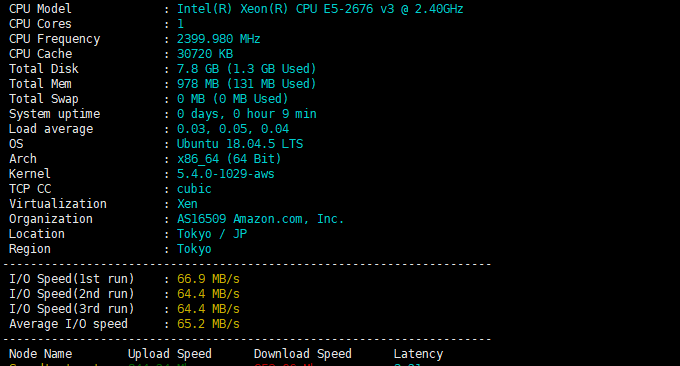
Task: Select memory value '978 MB (131 MB Used)'
Action: tap(246, 84)
